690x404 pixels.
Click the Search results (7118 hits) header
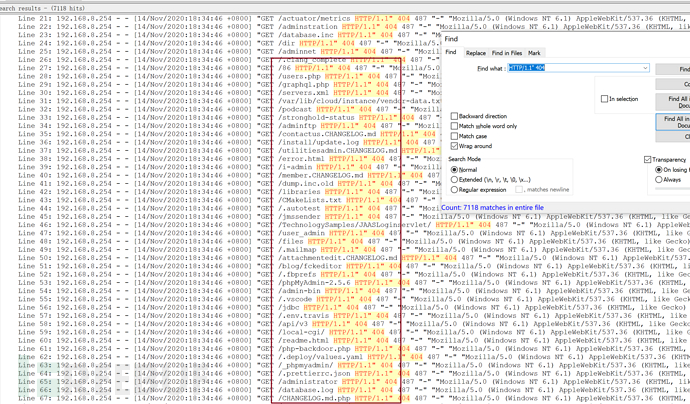coord(42,8)
